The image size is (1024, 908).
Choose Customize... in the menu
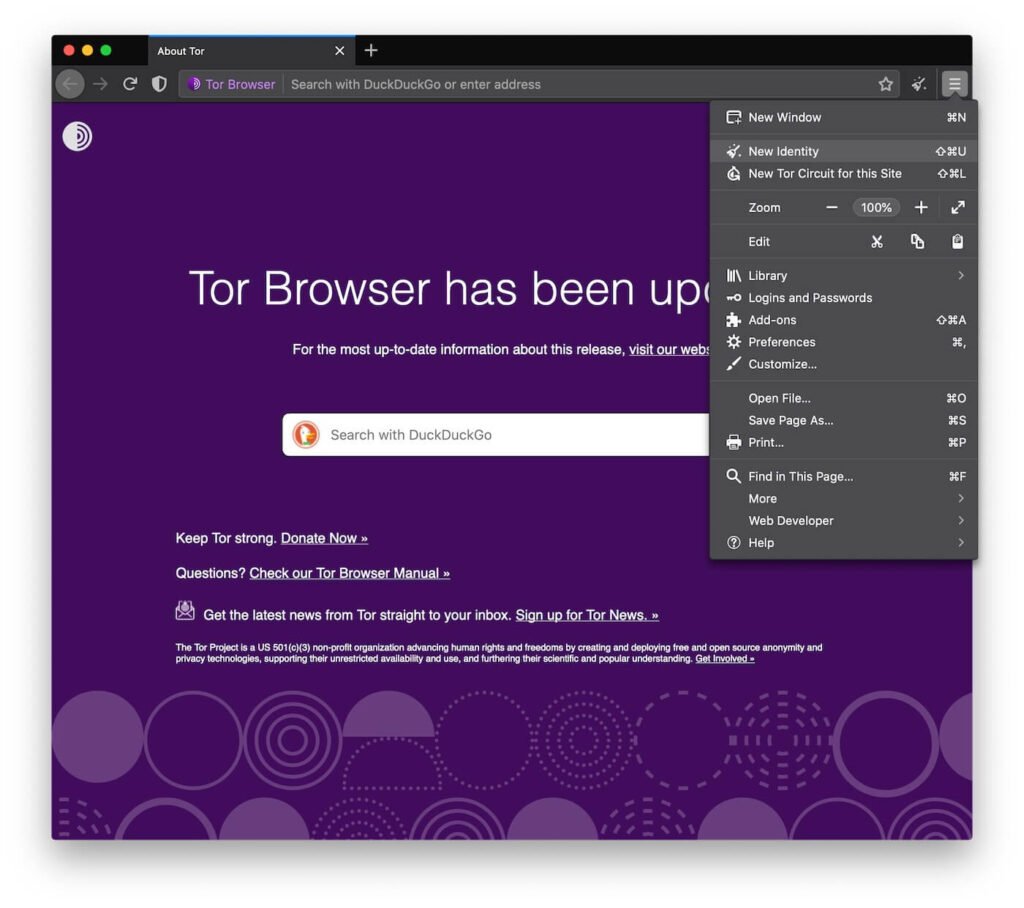844,365
